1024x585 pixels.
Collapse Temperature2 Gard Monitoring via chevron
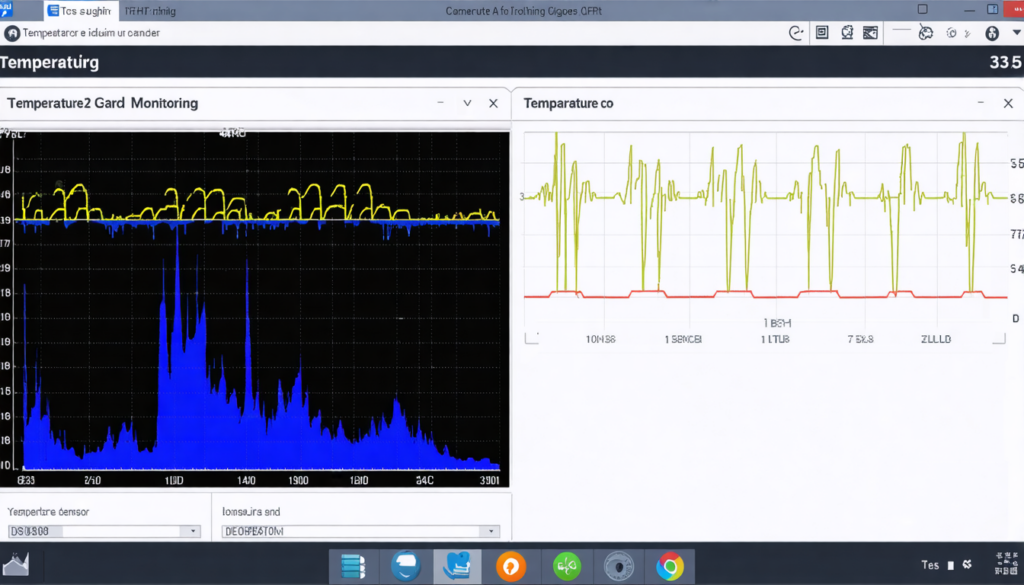coord(466,103)
